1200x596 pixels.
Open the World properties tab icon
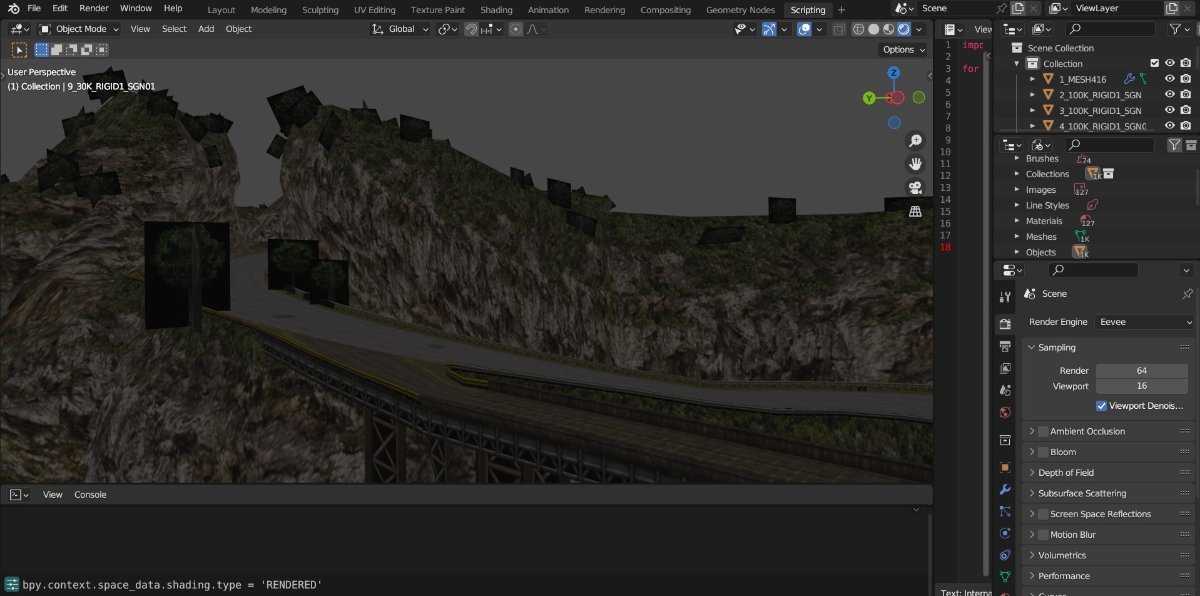[x=1005, y=412]
